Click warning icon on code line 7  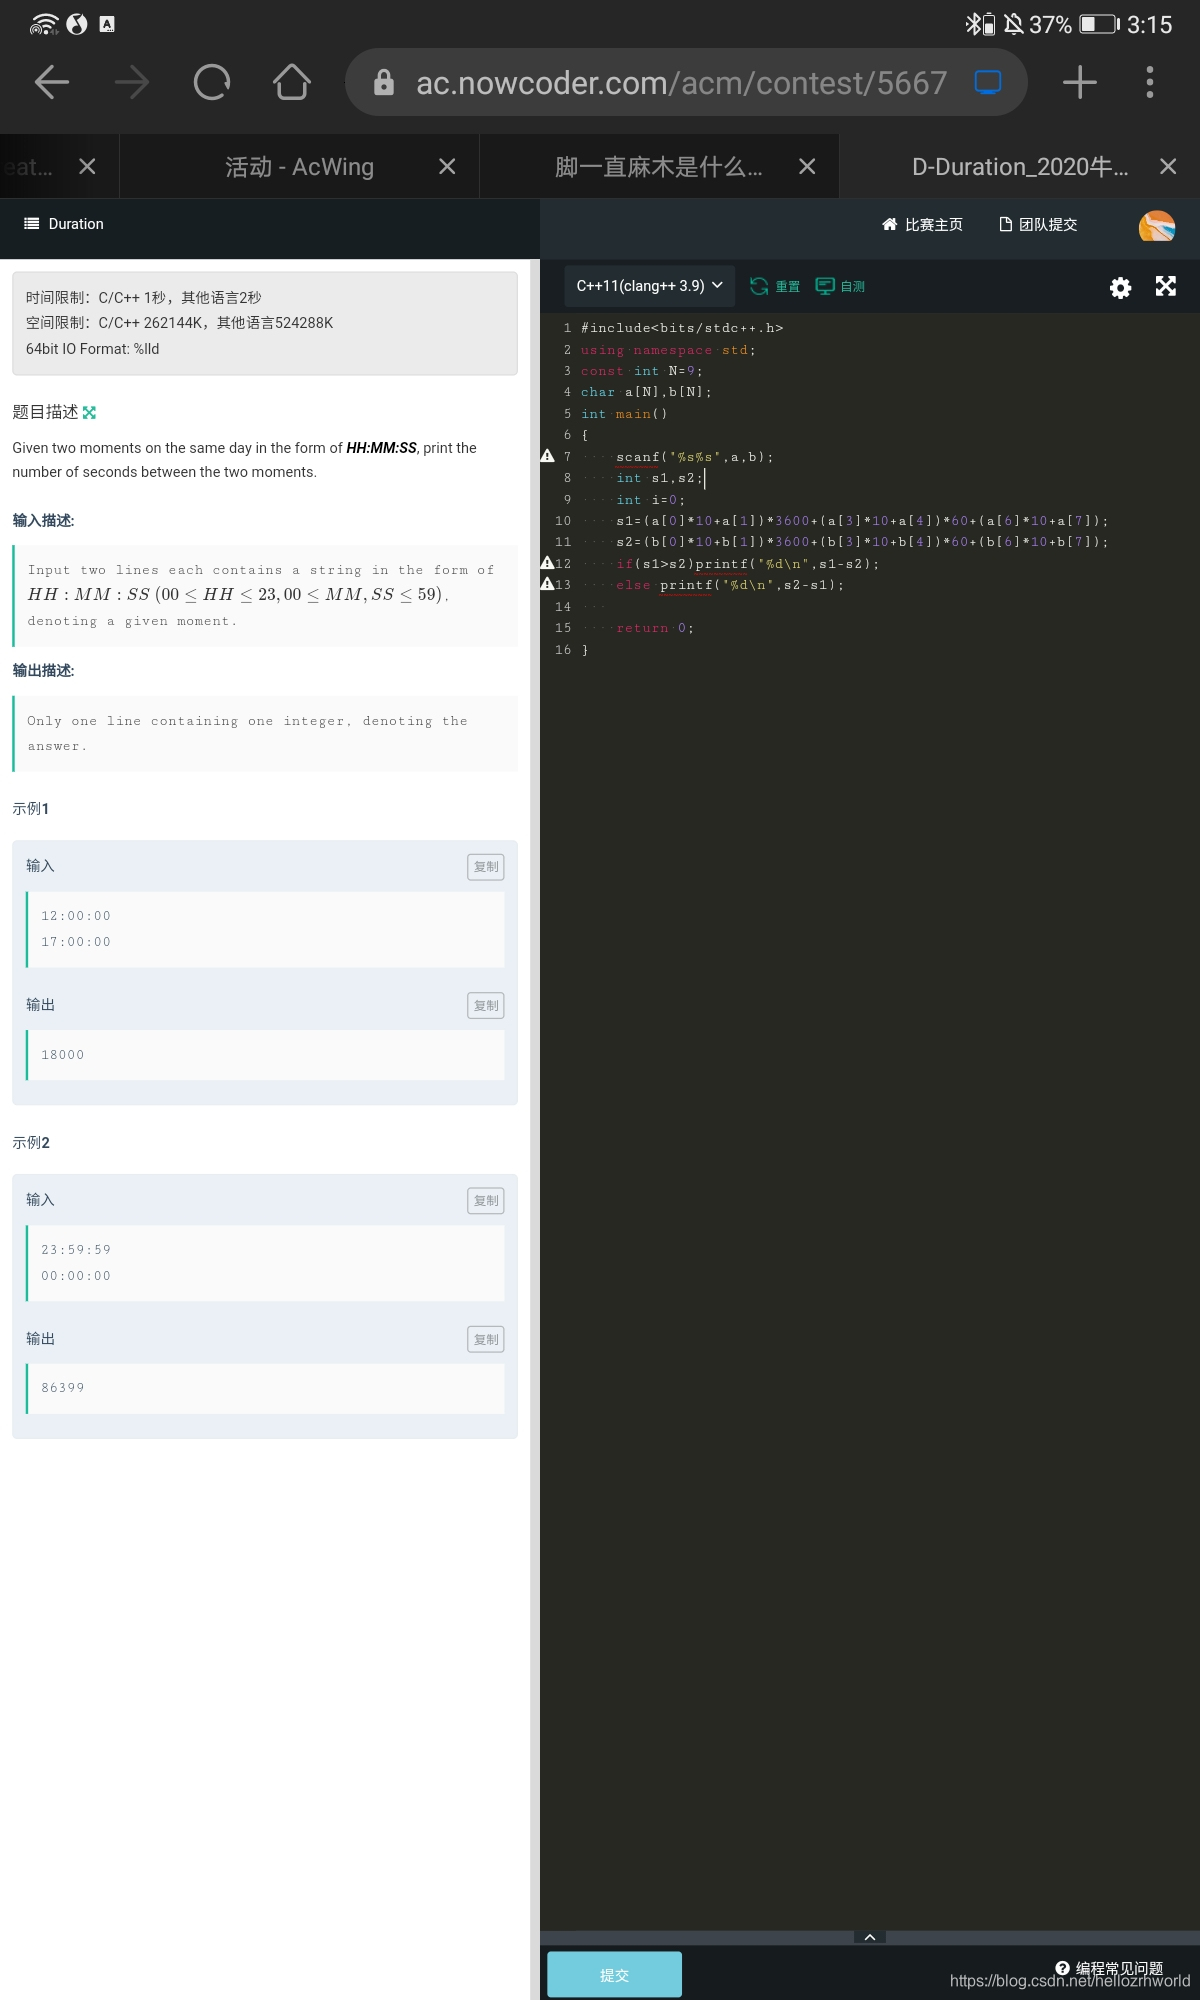547,456
